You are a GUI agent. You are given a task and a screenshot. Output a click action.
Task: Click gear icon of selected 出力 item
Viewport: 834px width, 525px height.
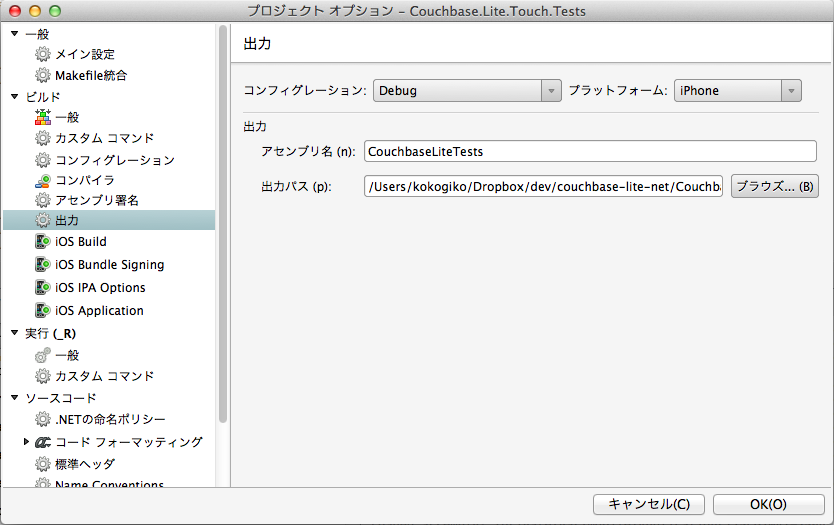pyautogui.click(x=43, y=220)
